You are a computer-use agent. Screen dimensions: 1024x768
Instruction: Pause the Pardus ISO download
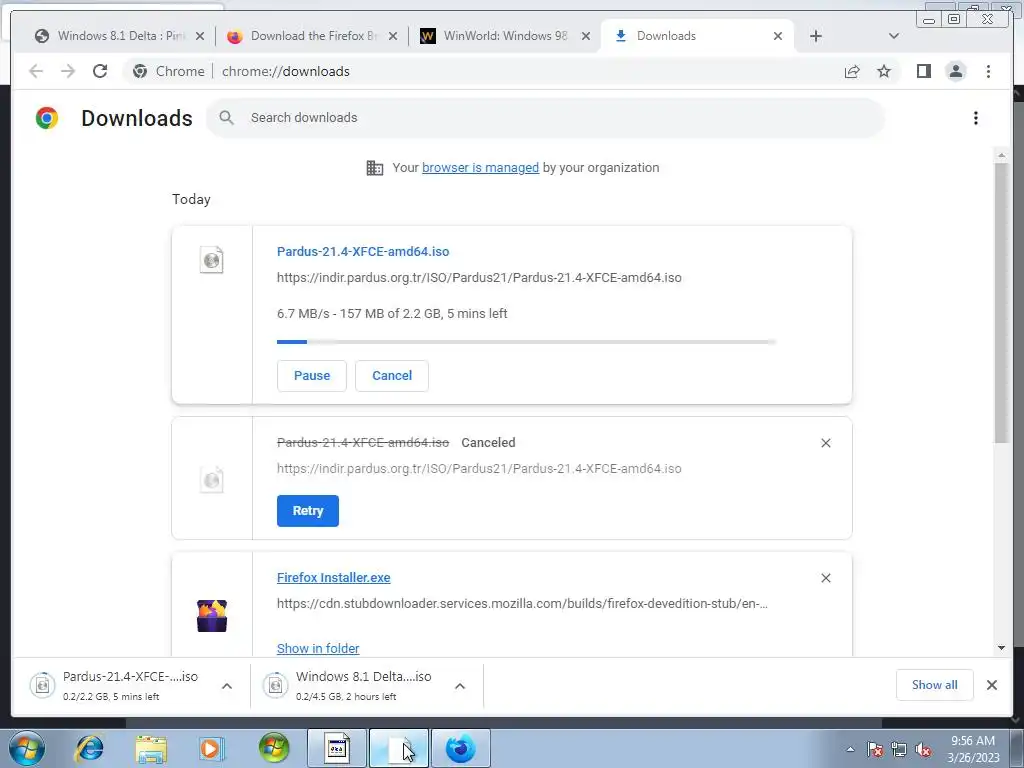coord(312,376)
